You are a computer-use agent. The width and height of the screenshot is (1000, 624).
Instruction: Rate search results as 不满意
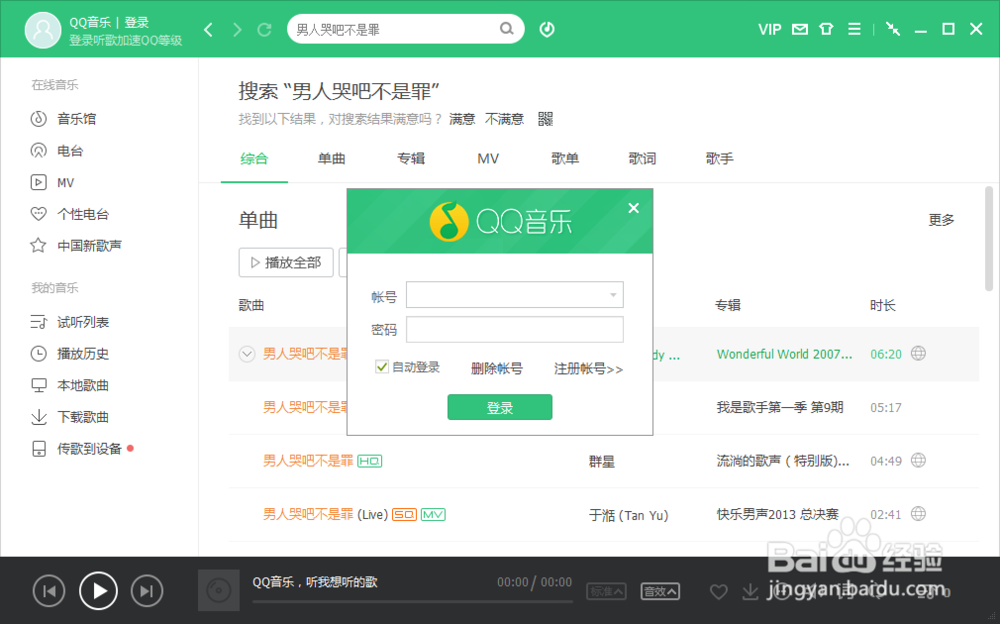(504, 119)
